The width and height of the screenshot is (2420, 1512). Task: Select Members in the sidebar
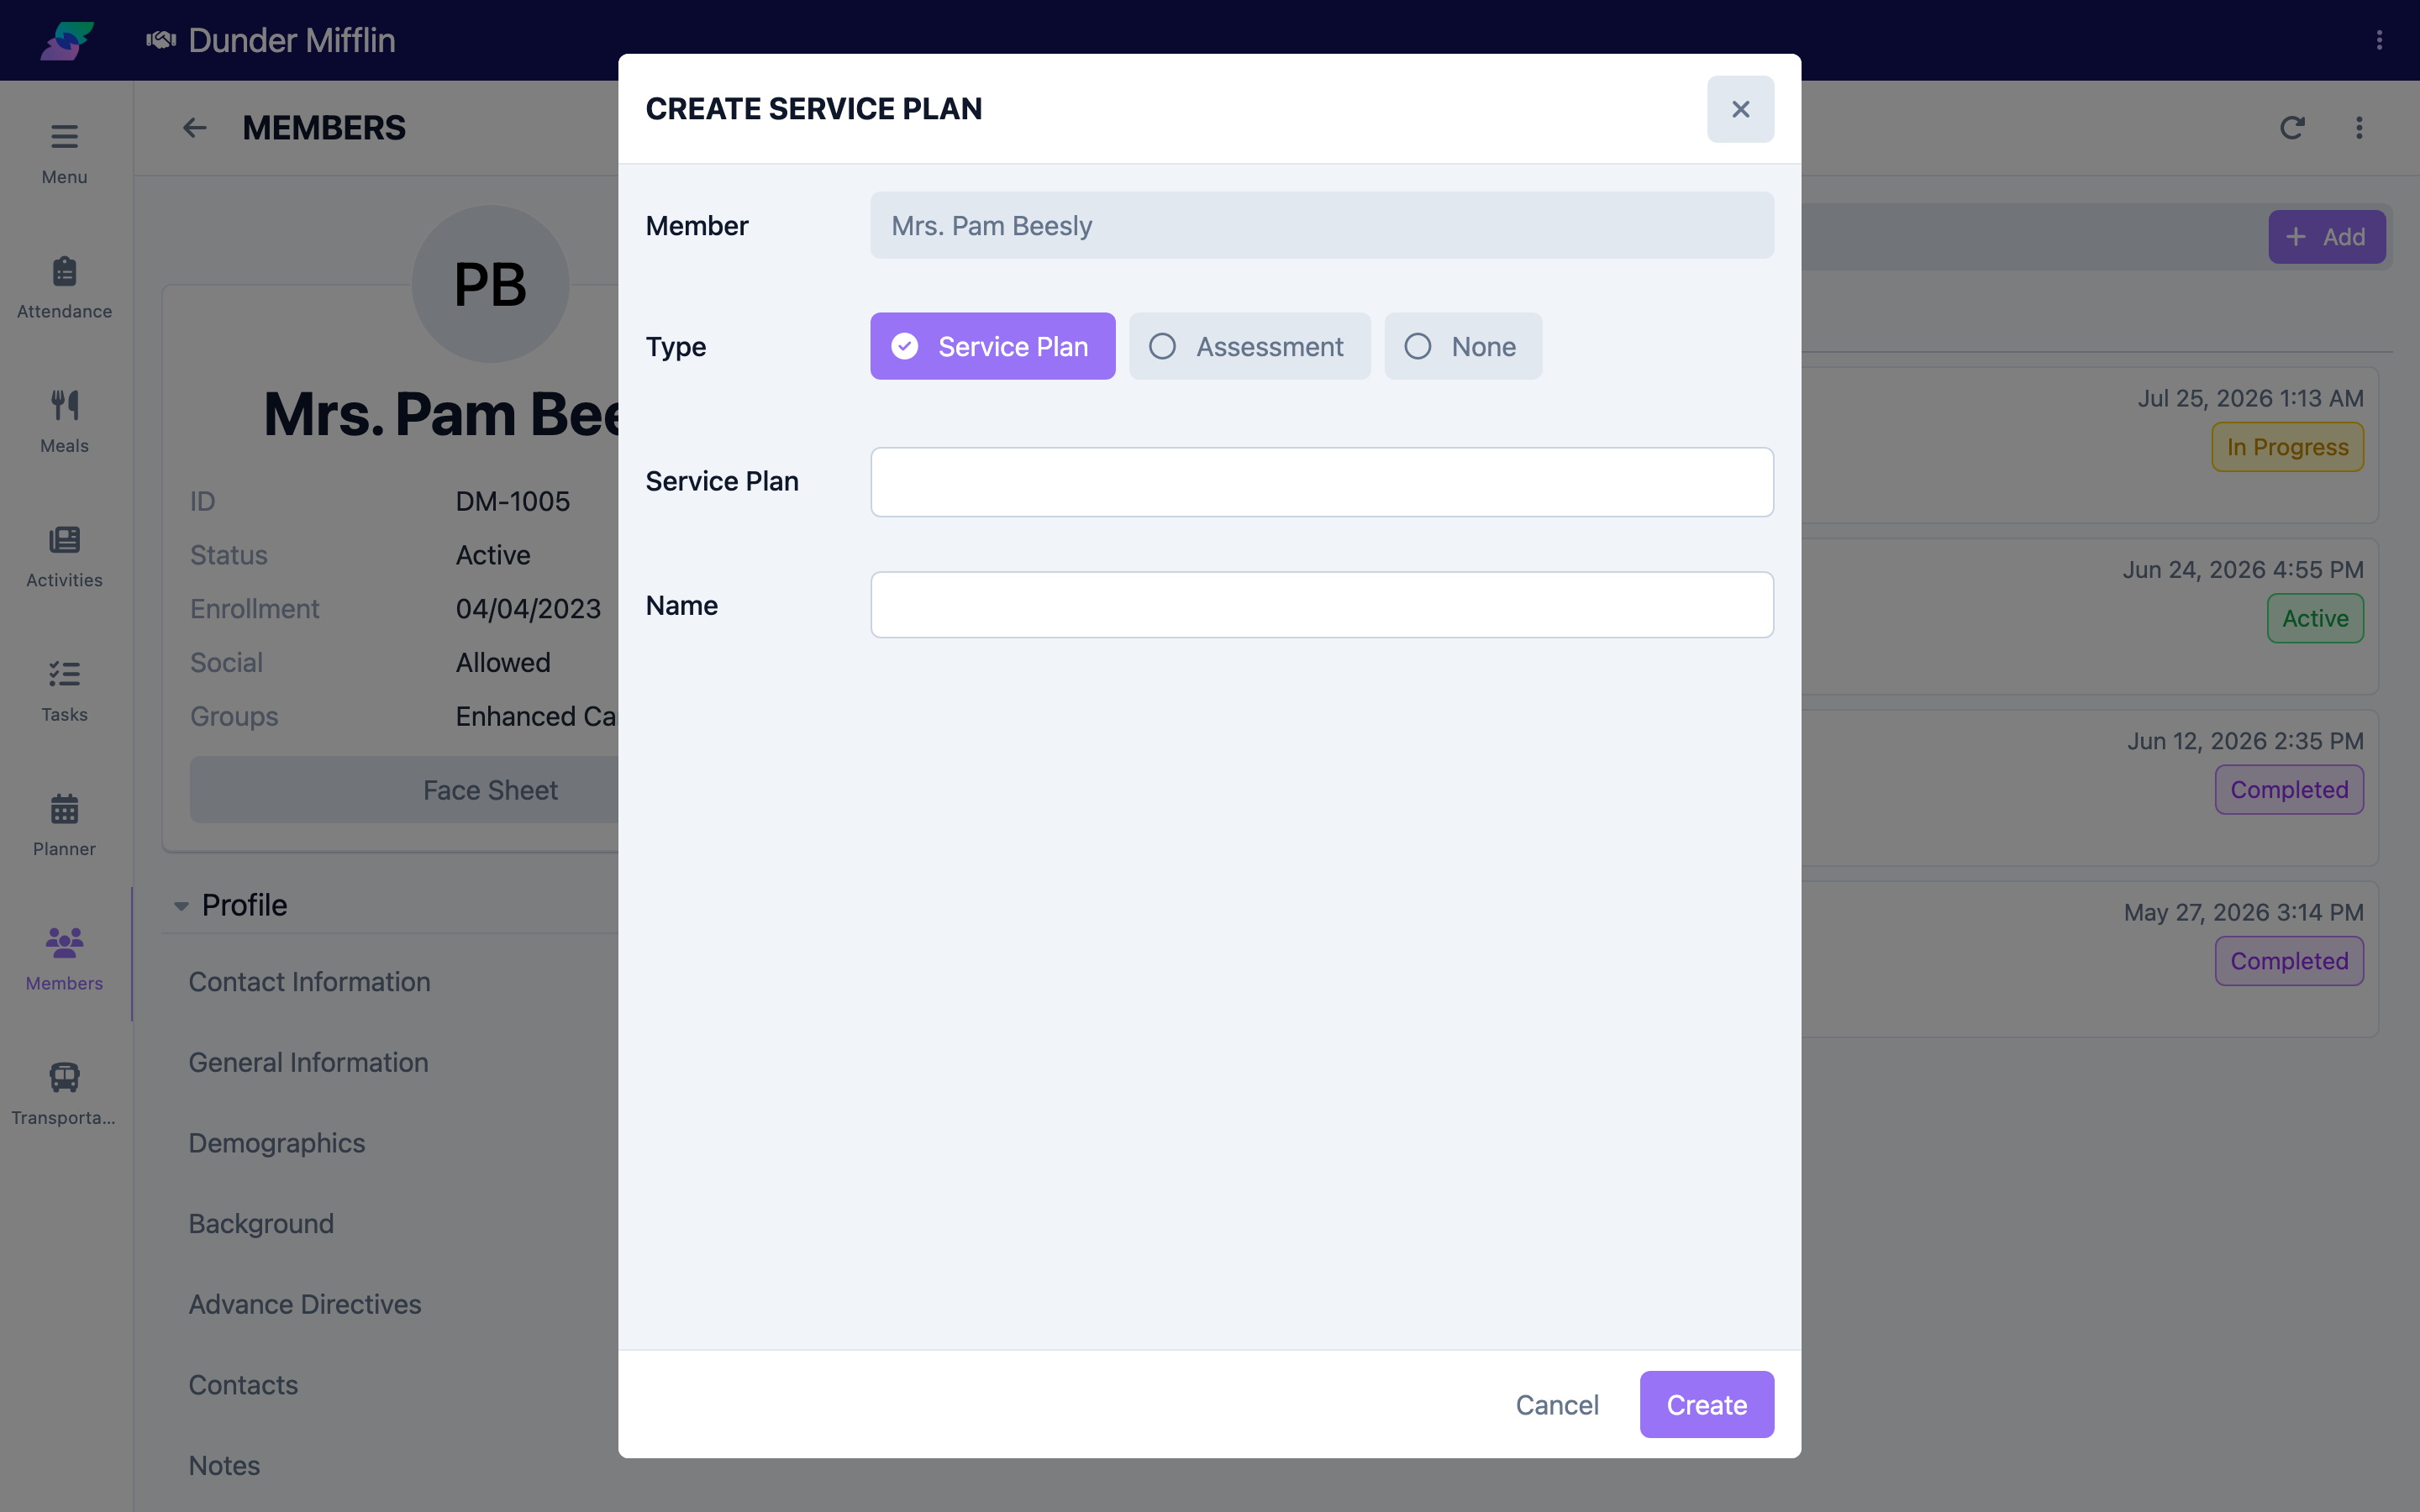(64, 959)
